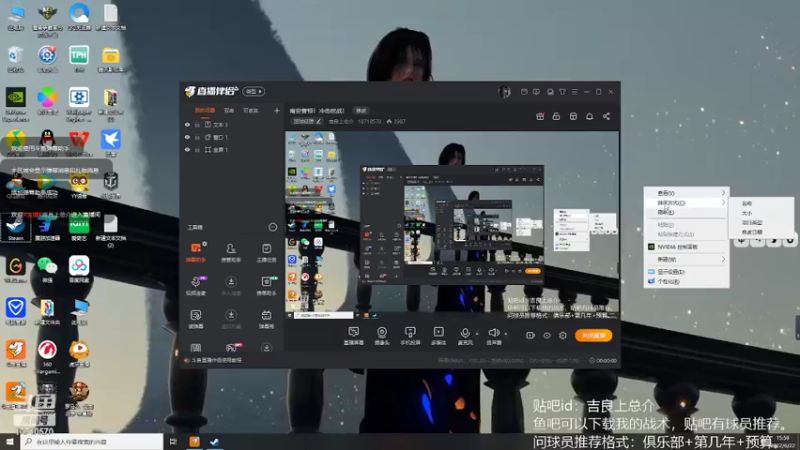Toggle visibility eye of 窗口 1 source

187,137
